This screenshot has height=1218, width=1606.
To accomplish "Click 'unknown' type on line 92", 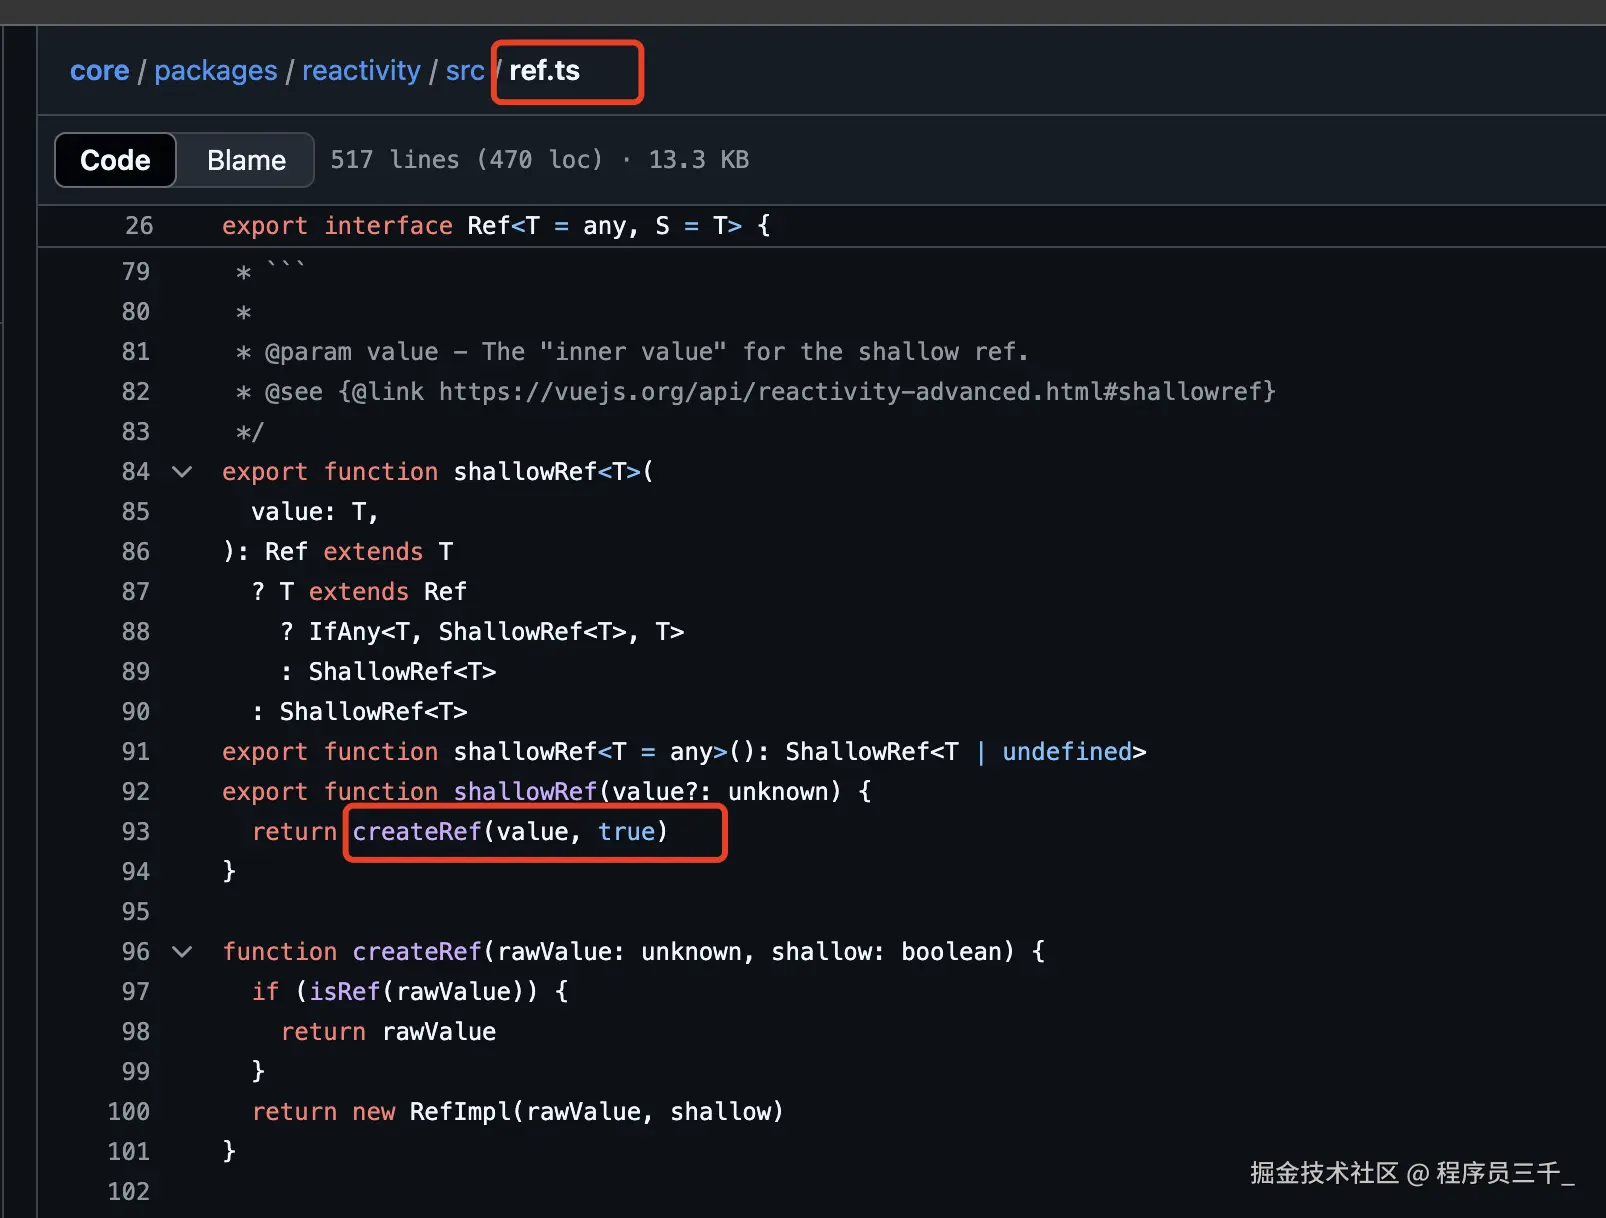I will [778, 792].
